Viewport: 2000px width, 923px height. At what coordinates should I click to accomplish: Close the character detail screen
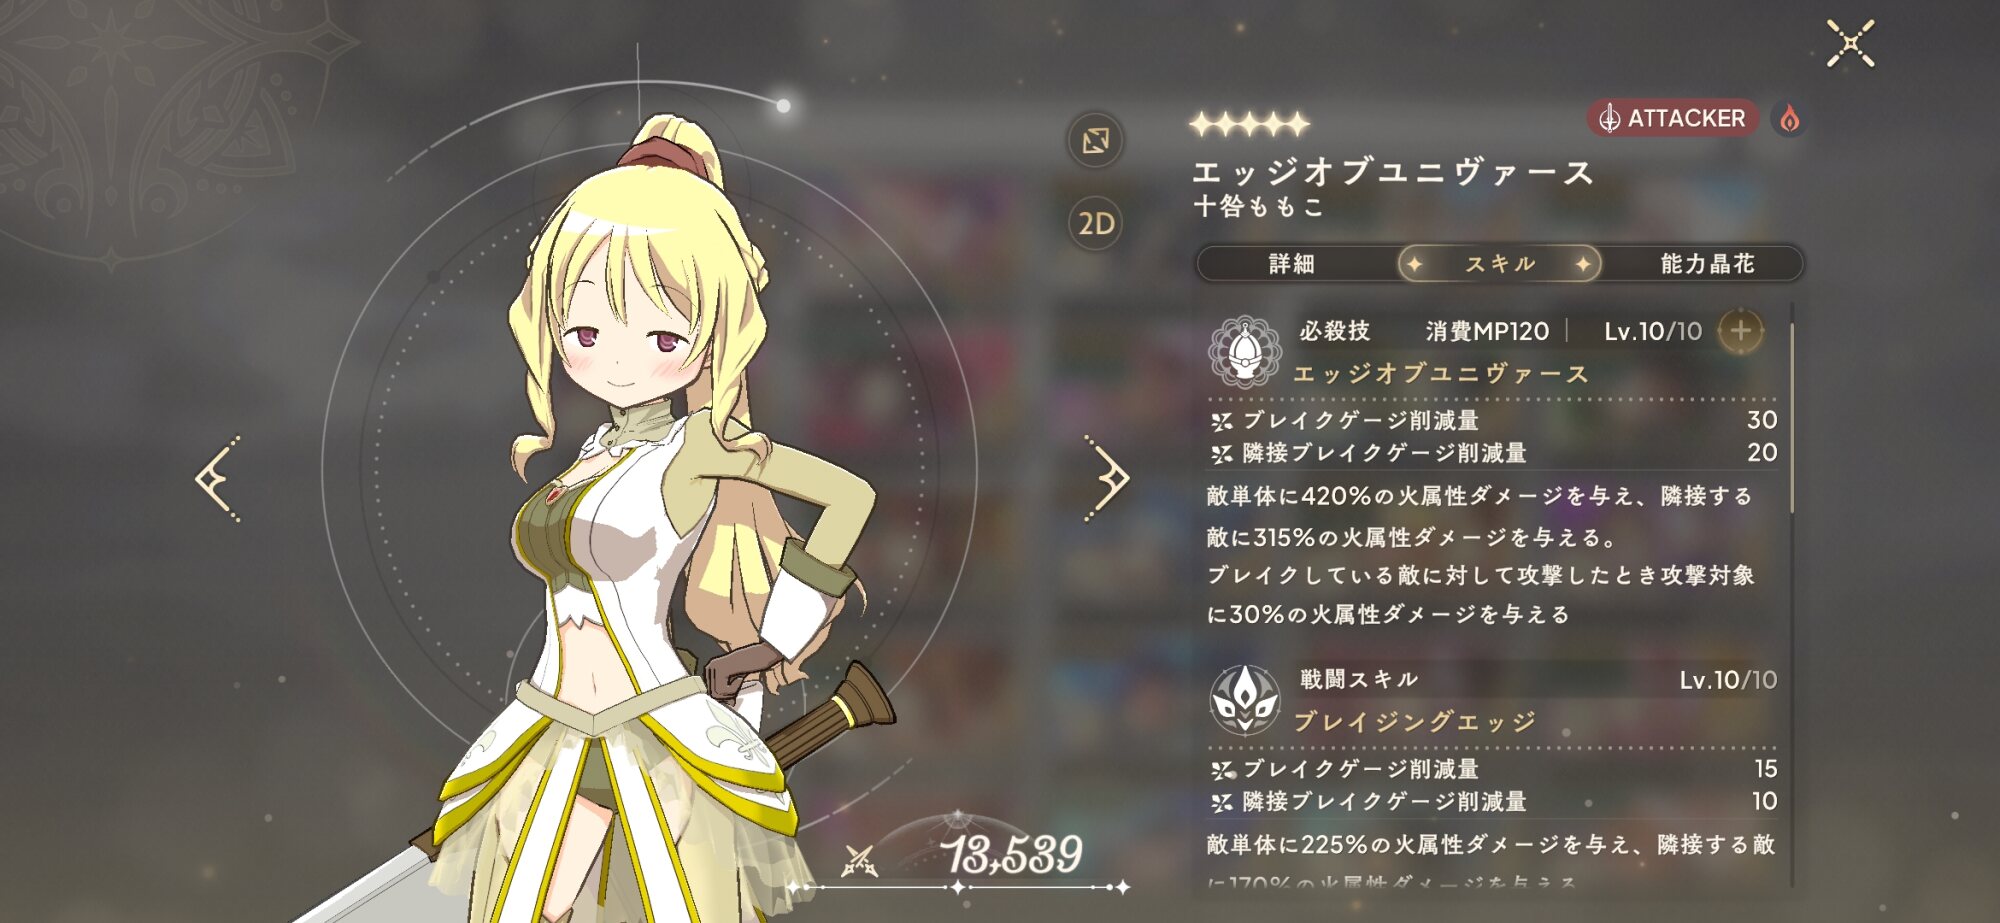[1850, 44]
